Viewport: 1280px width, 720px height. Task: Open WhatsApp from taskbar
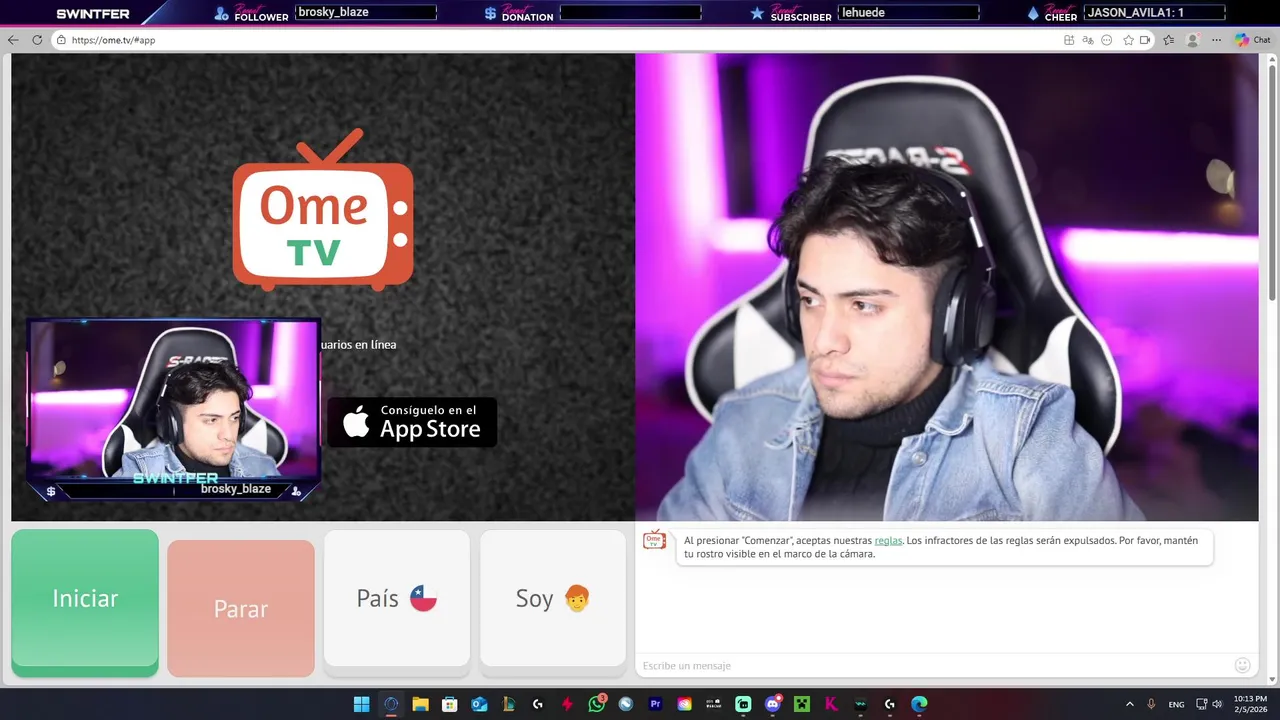tap(597, 704)
